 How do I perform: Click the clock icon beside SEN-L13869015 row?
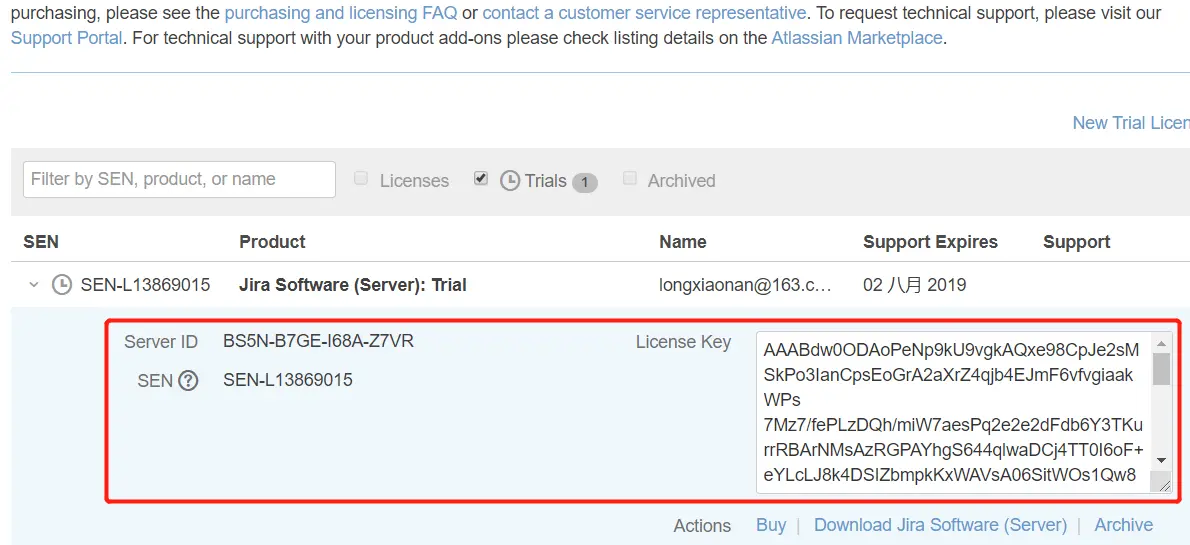pyautogui.click(x=61, y=285)
